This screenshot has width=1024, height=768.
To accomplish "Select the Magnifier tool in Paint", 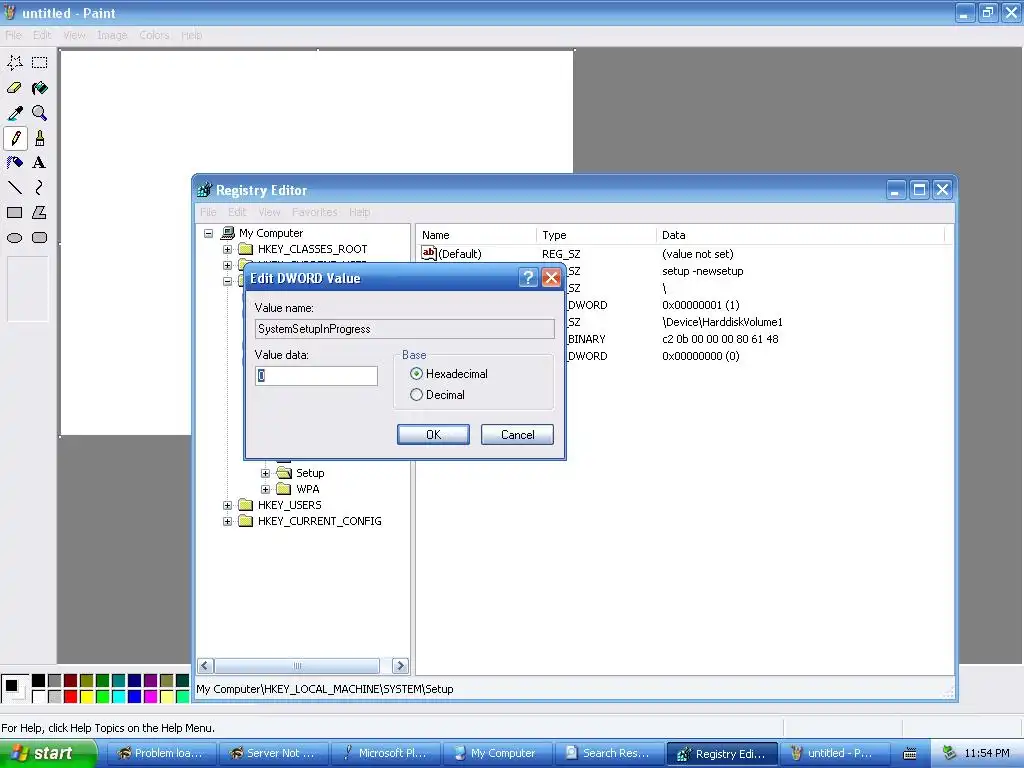I will (x=40, y=113).
